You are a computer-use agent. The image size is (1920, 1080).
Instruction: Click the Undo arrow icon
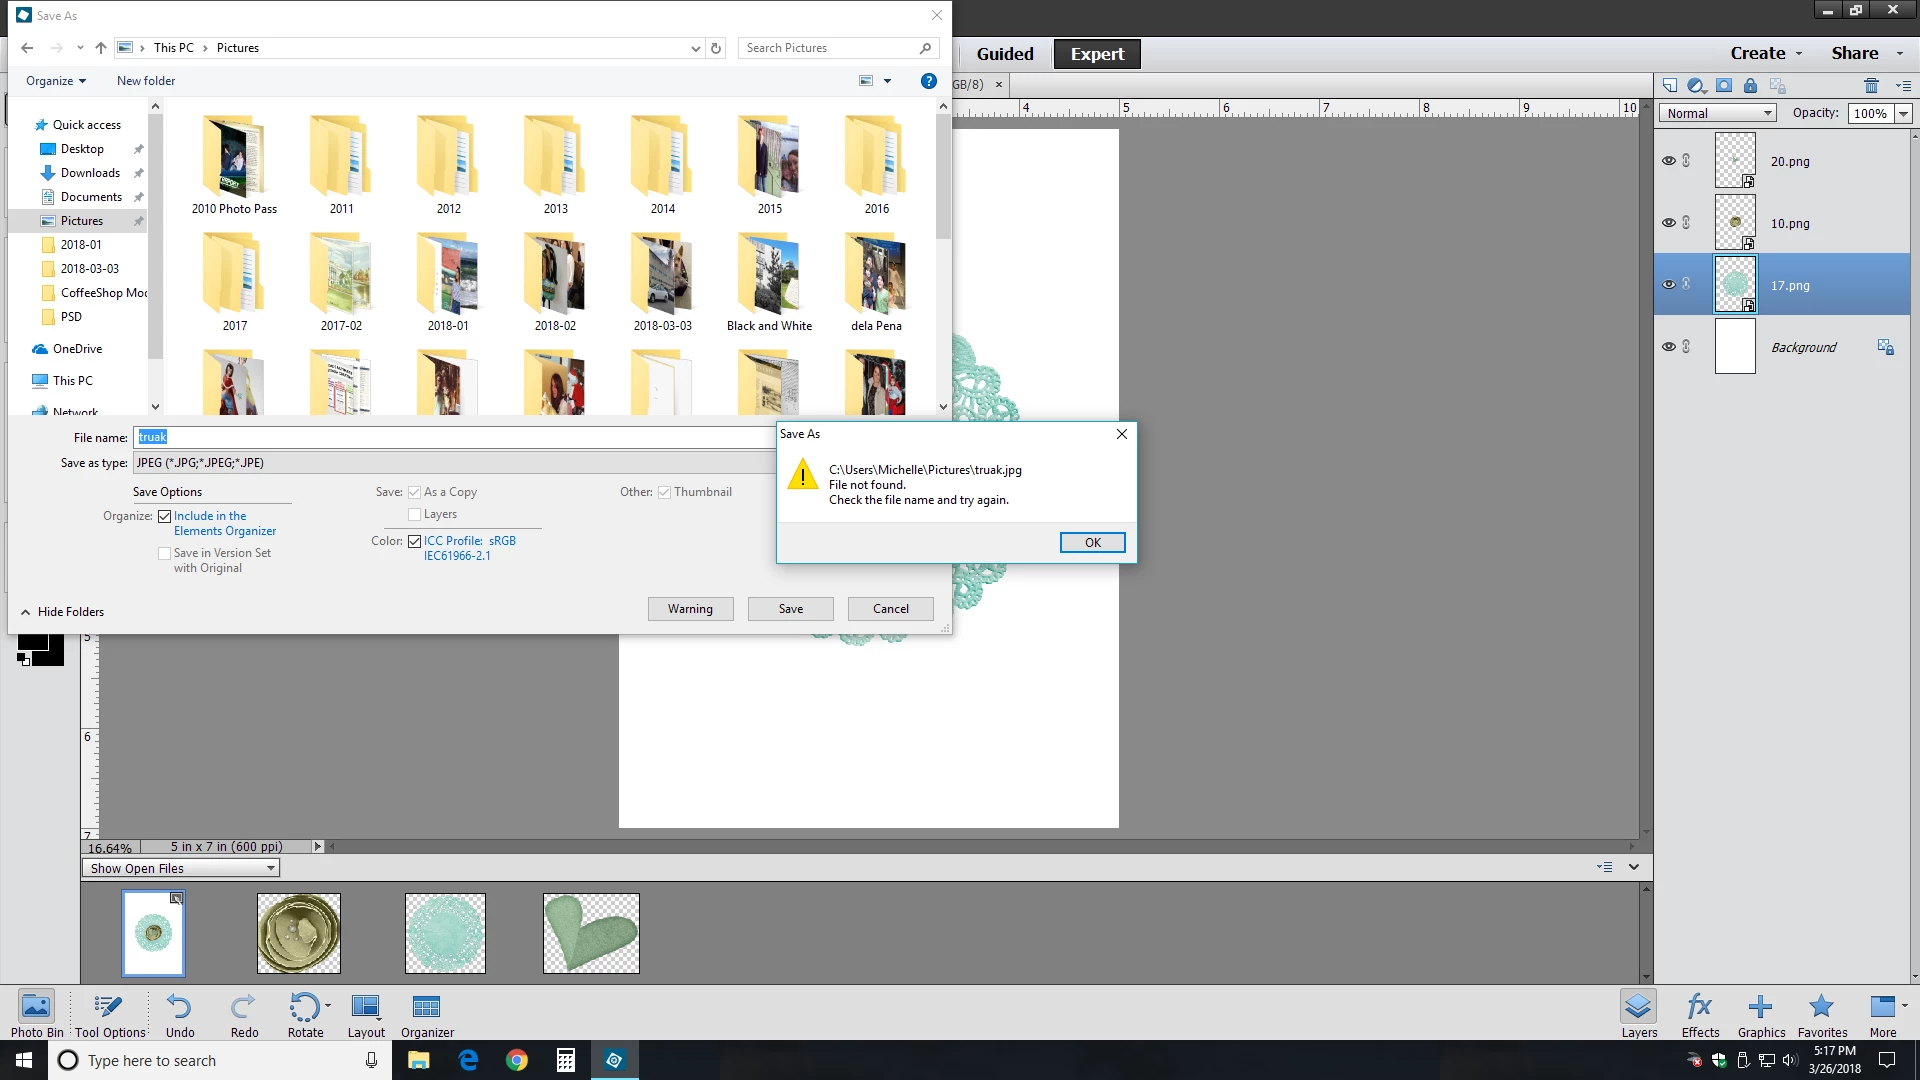[x=179, y=1006]
